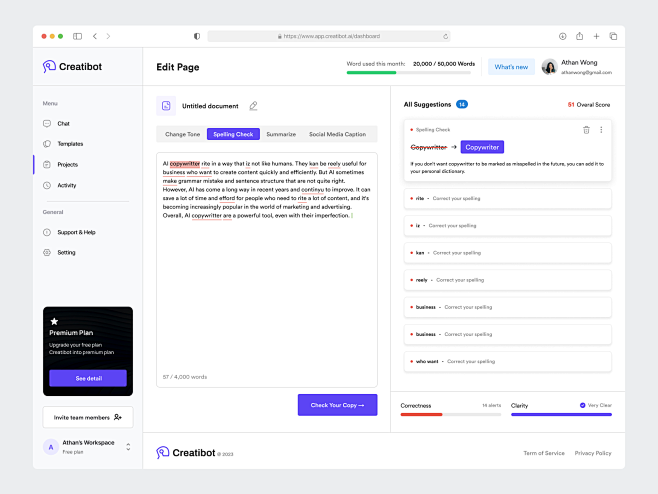Reload the page using refresh icon
658x494 pixels.
tap(445, 37)
